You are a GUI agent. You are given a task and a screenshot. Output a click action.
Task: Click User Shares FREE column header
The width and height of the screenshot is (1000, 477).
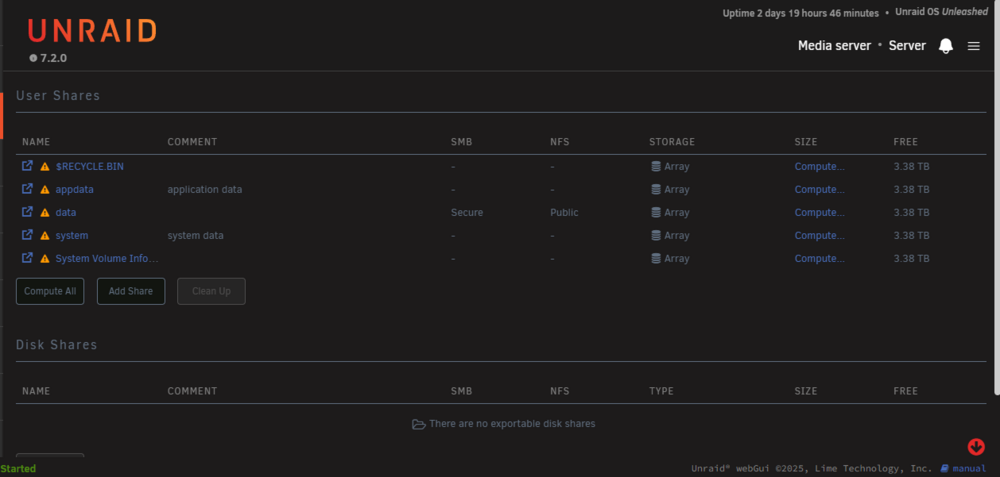coord(905,142)
